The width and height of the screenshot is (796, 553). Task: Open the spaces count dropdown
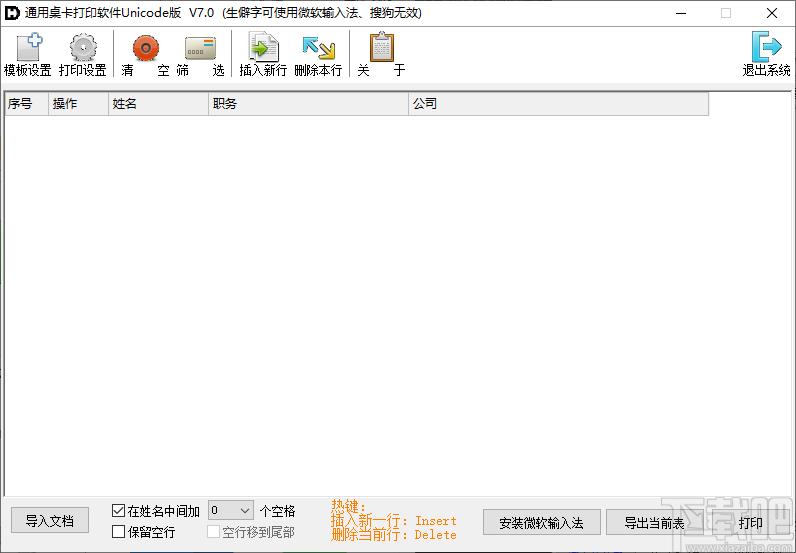tap(231, 510)
